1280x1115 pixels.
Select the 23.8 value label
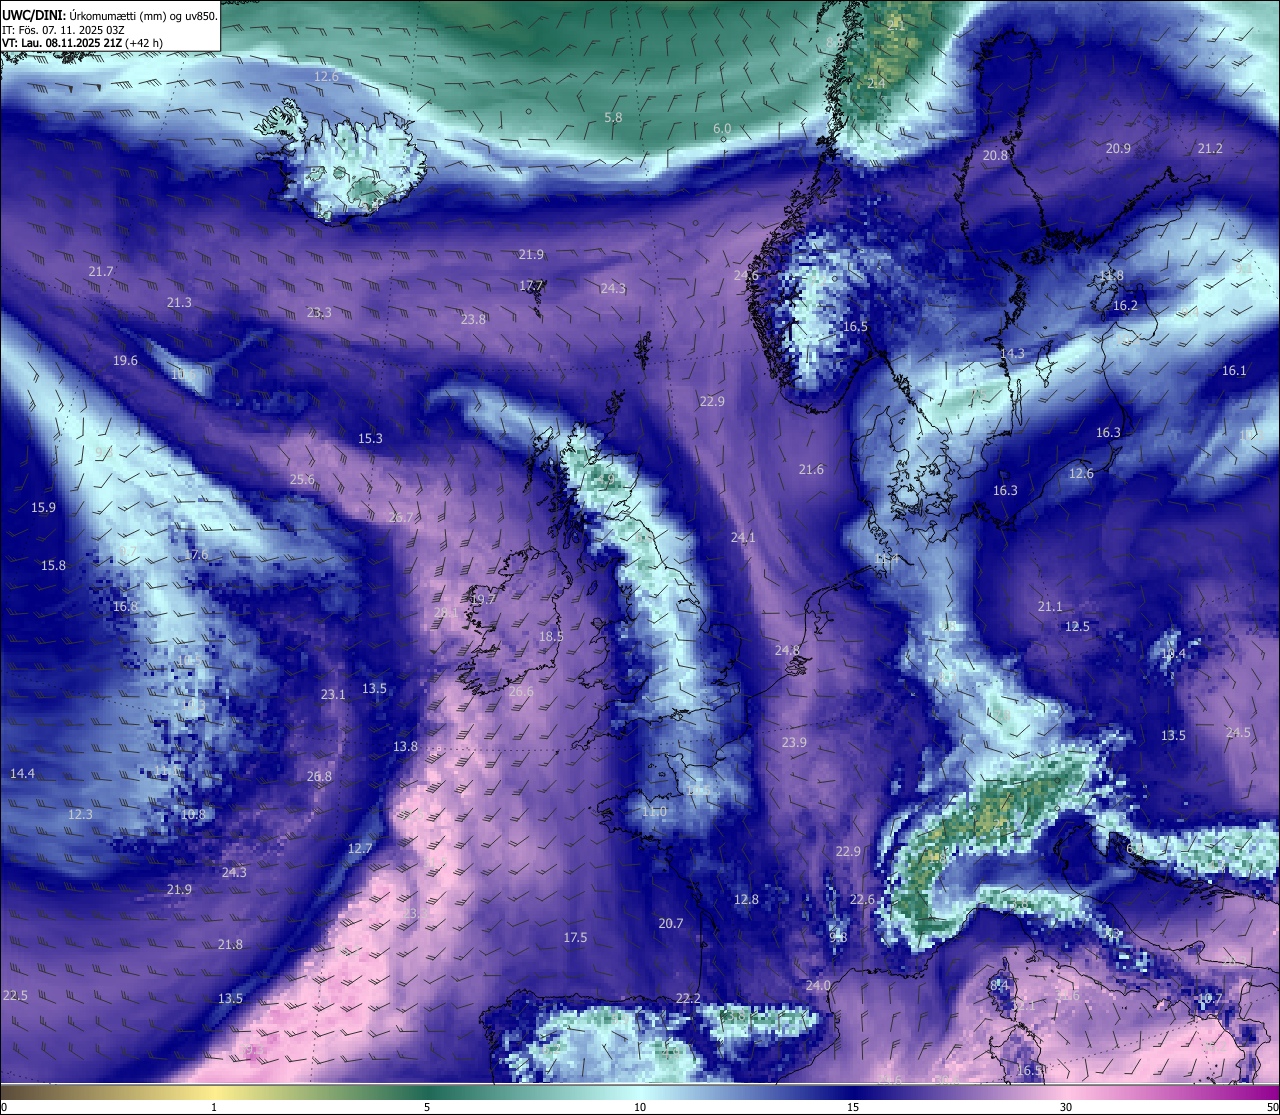click(x=473, y=319)
